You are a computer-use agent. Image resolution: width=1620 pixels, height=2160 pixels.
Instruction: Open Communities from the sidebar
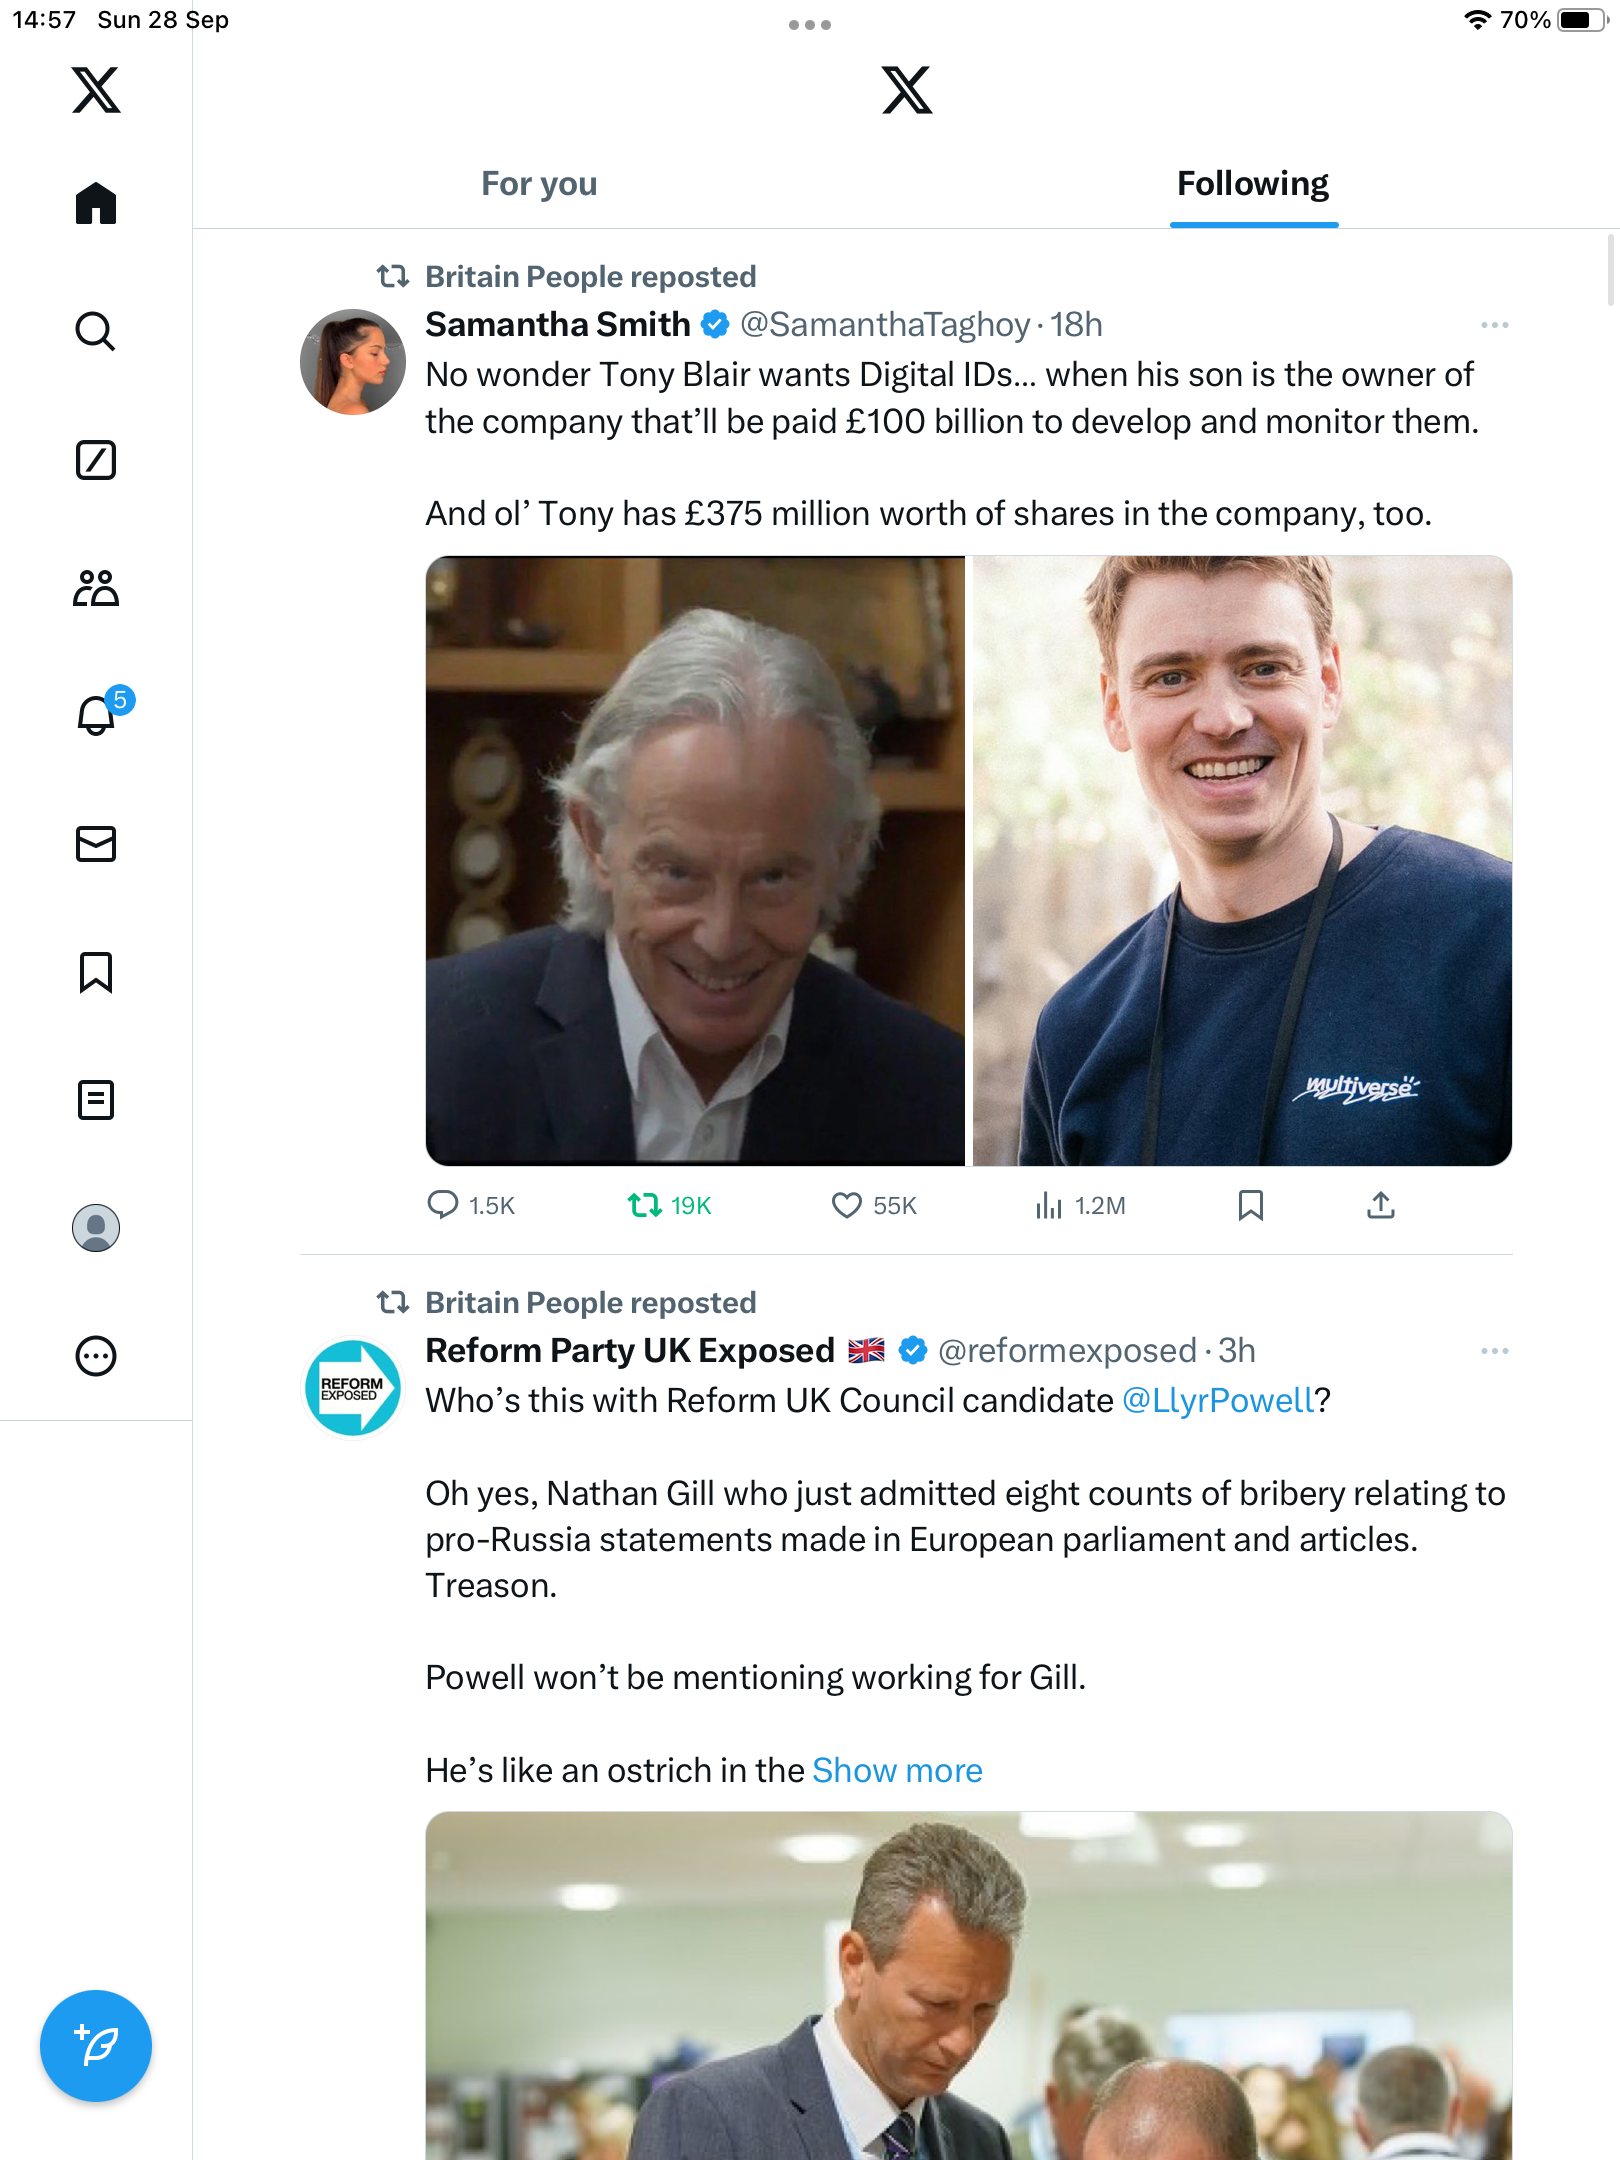click(x=96, y=588)
